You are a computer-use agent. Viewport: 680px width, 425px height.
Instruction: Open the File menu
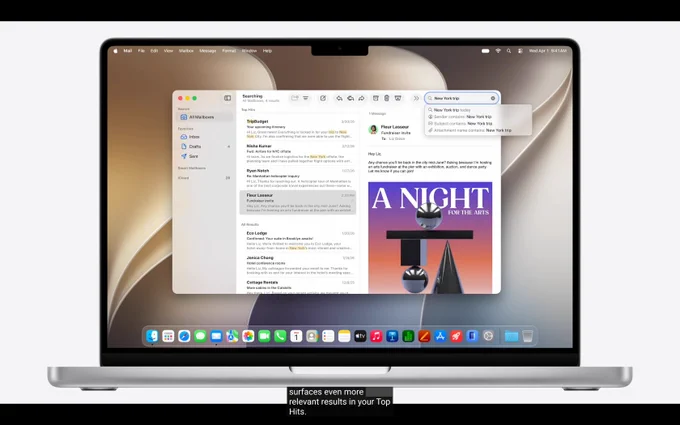141,51
